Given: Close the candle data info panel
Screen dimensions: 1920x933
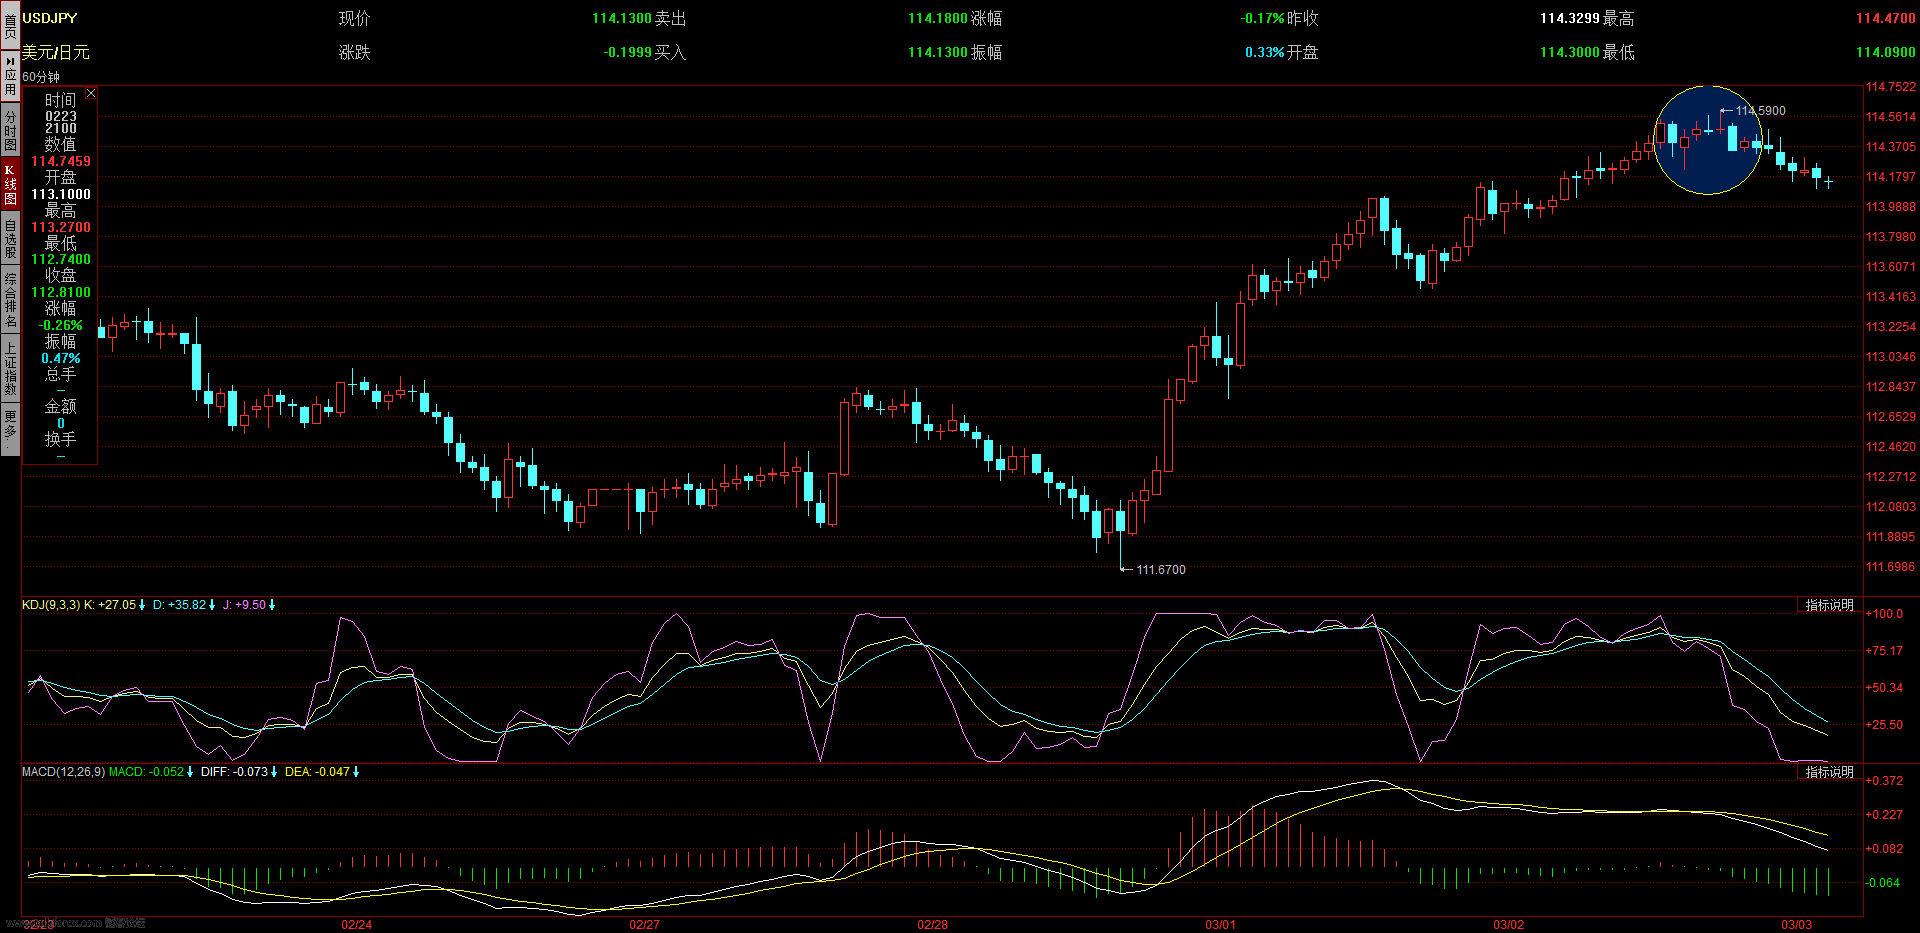Looking at the screenshot, I should coord(91,93).
